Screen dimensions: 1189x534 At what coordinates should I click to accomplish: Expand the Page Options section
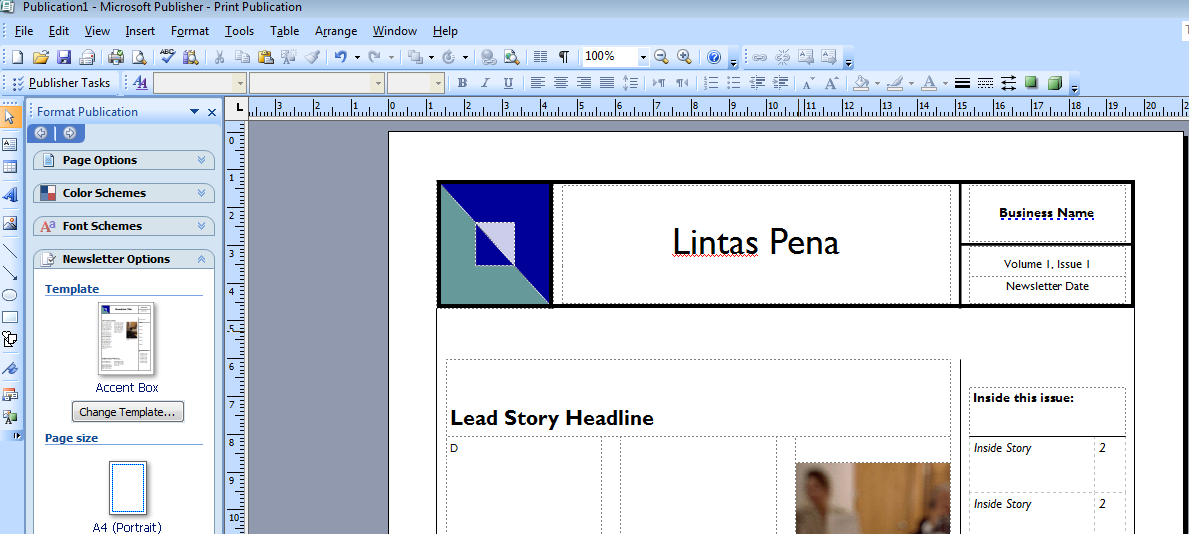(124, 160)
